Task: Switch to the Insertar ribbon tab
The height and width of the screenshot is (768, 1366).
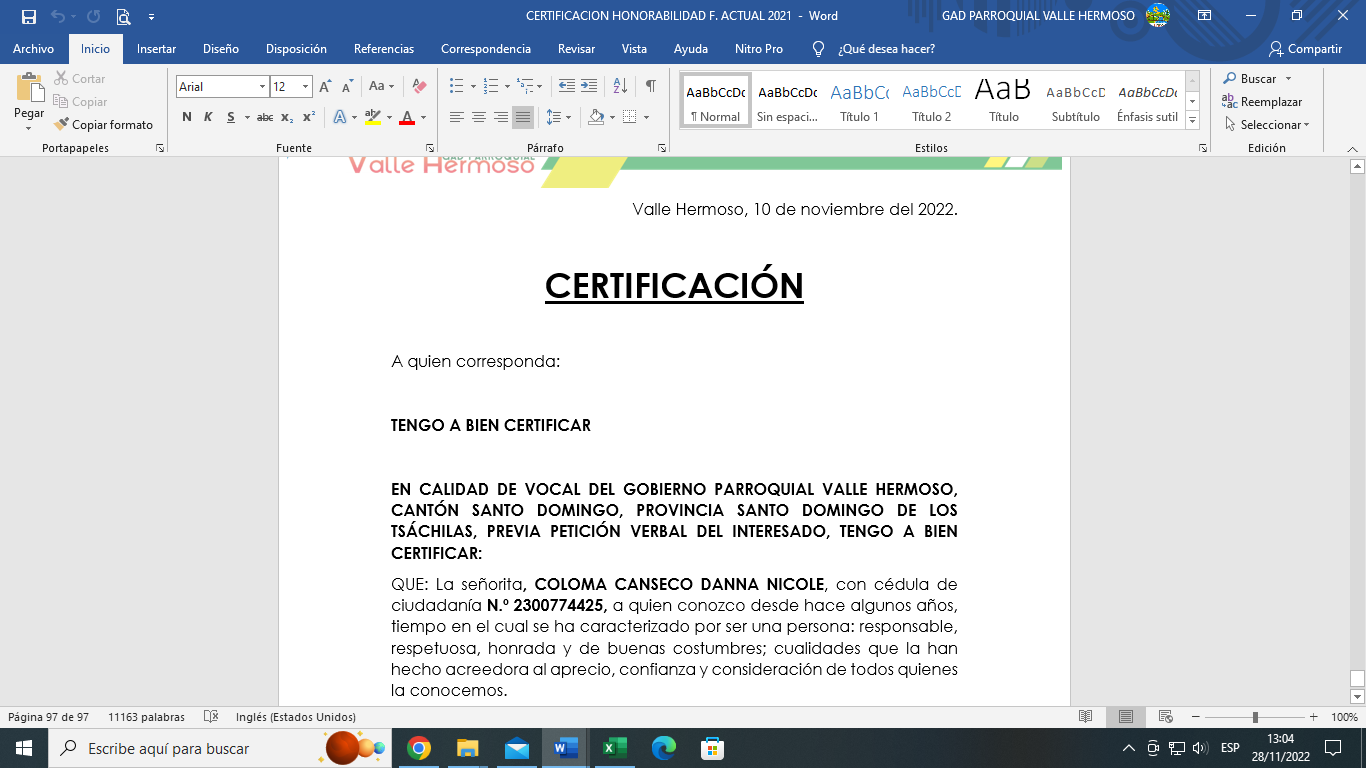Action: [x=156, y=49]
